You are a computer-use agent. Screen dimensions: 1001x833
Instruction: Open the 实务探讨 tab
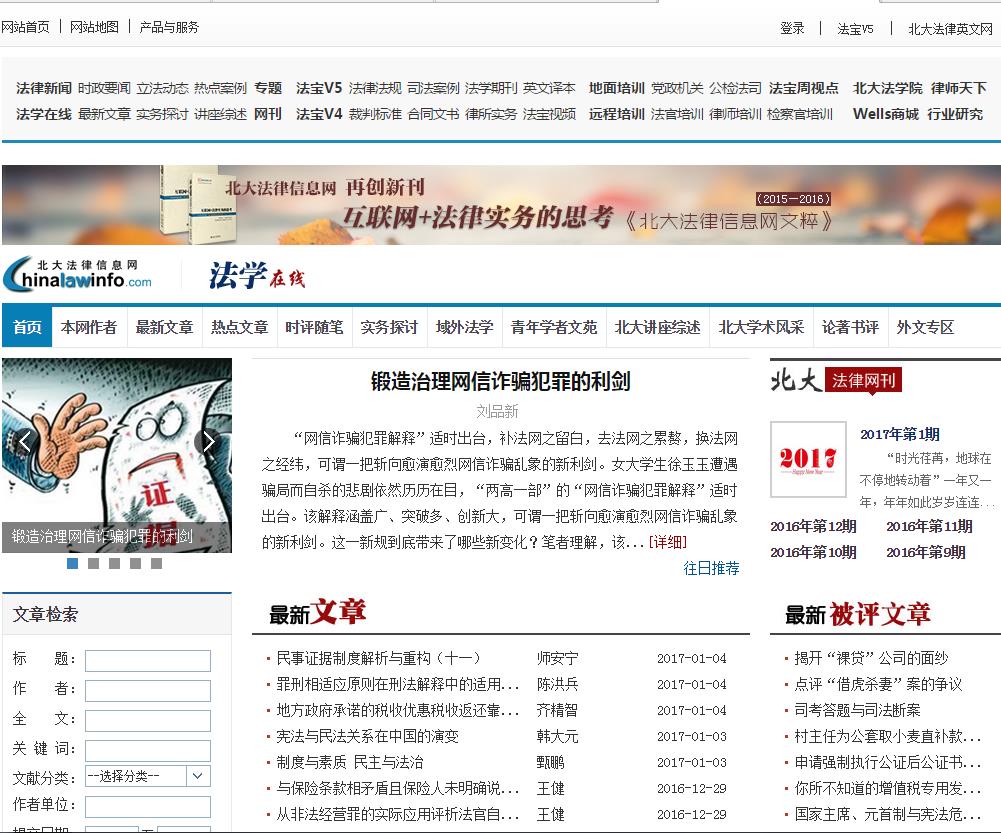389,327
